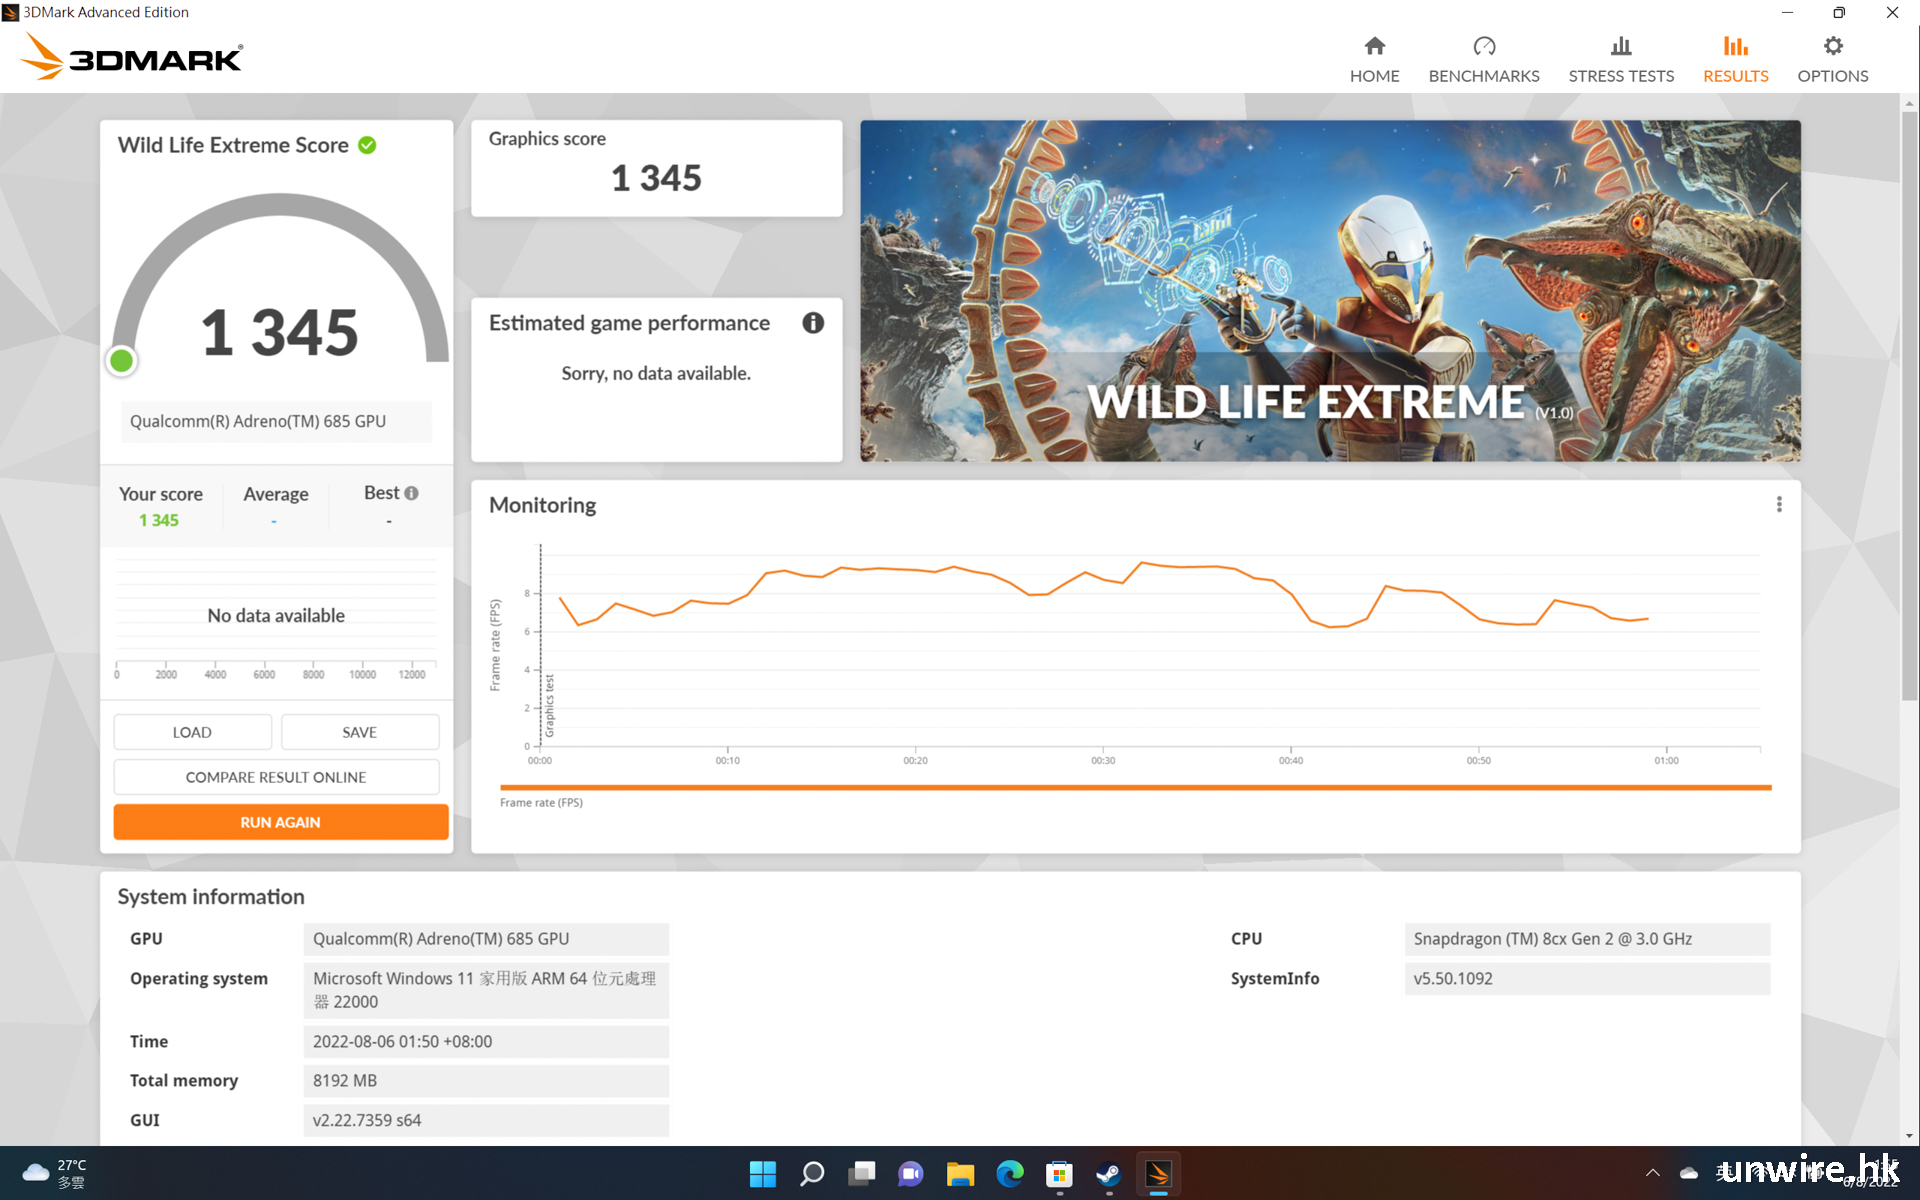
Task: Compare result online
Action: pos(276,777)
